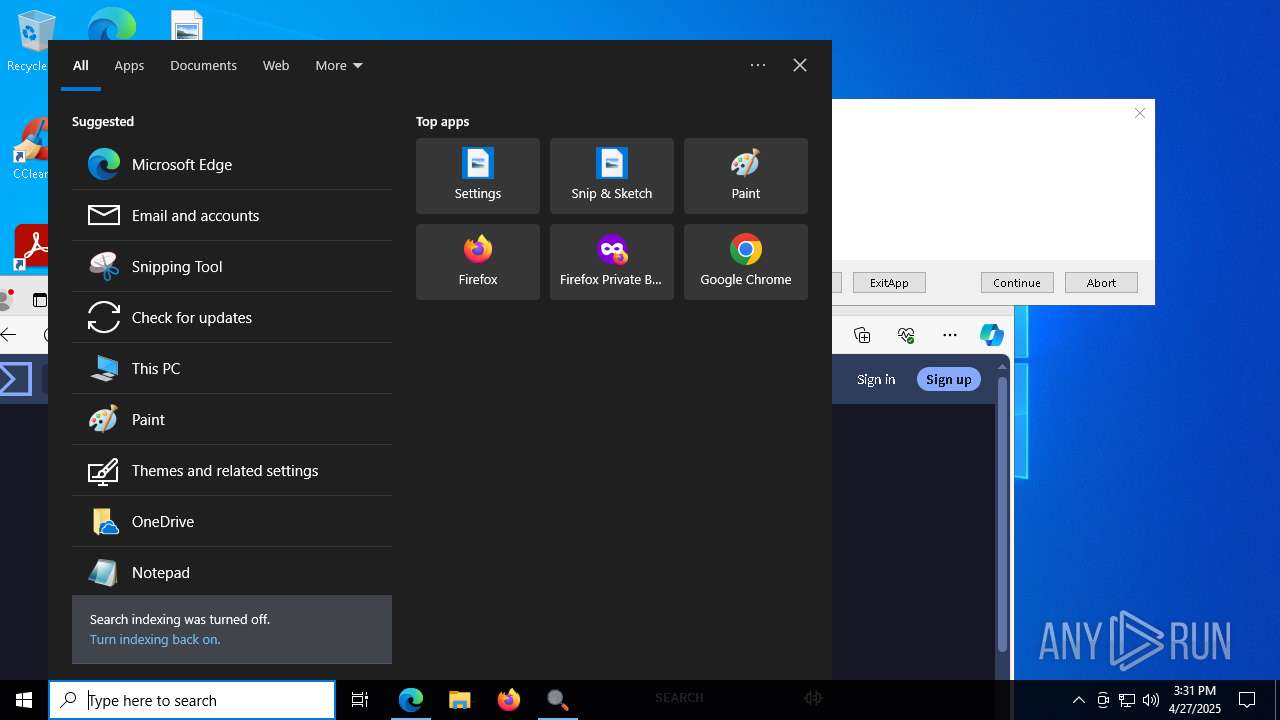The image size is (1280, 720).
Task: Close the white dialog window
Action: 1140,113
